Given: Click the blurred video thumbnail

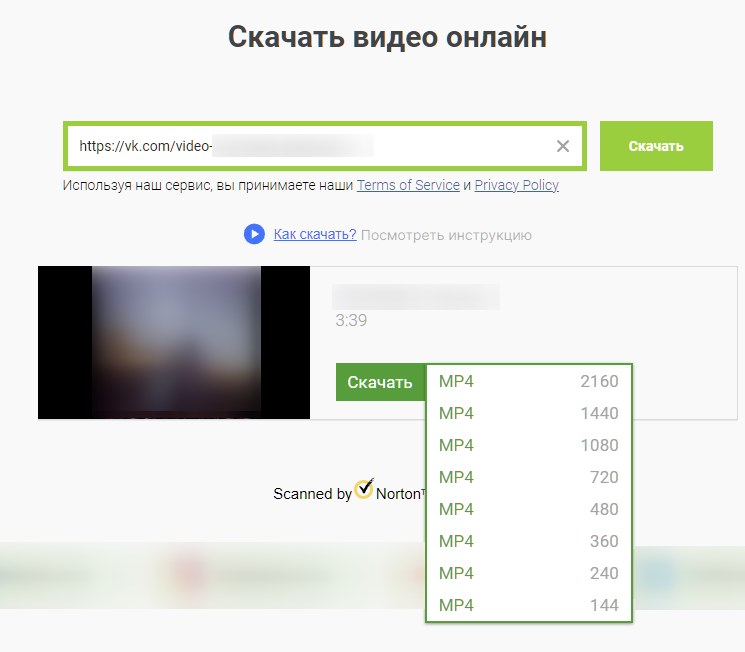Looking at the screenshot, I should pyautogui.click(x=174, y=343).
